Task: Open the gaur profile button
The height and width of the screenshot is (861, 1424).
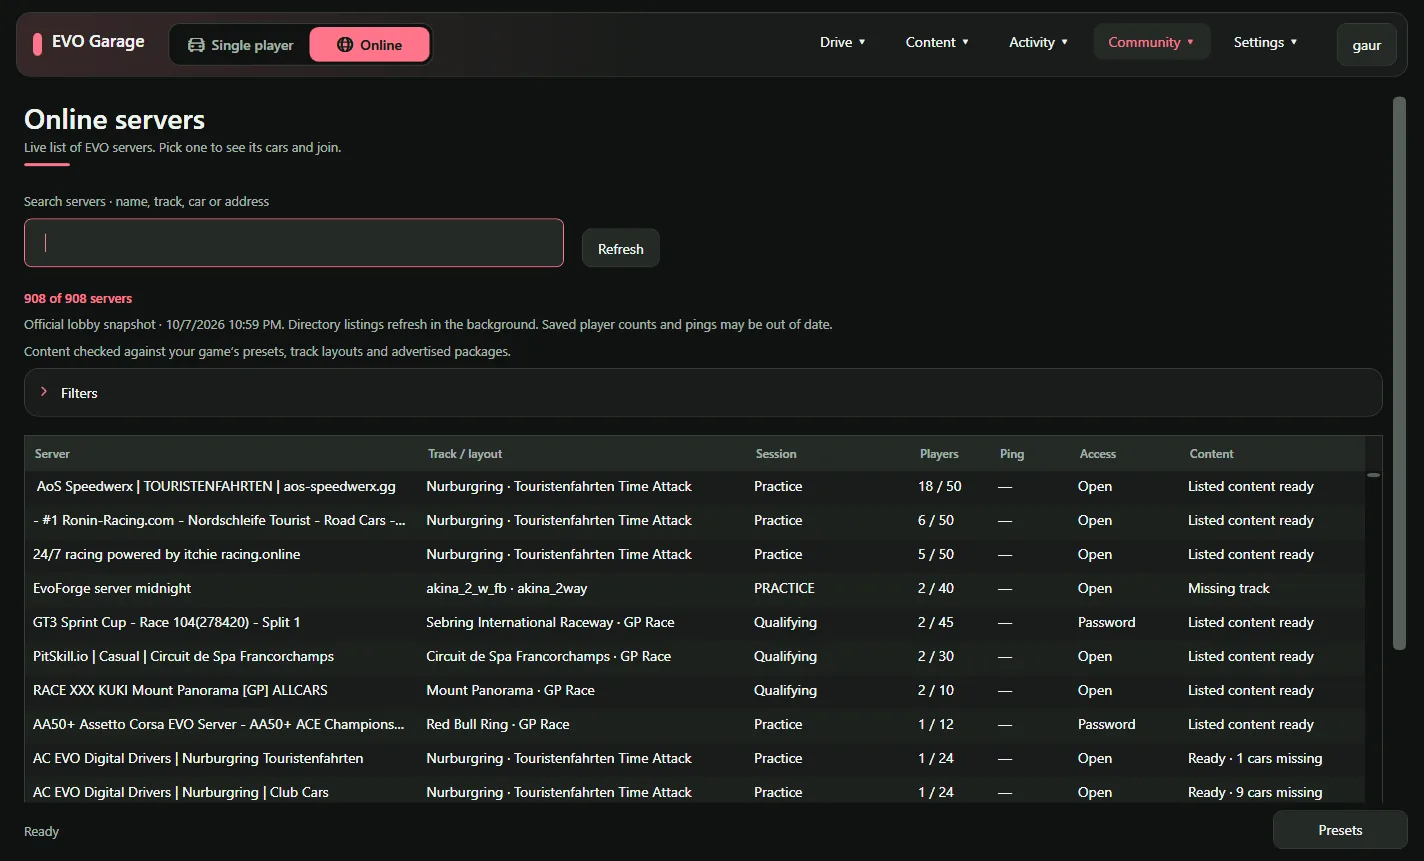Action: coord(1366,45)
